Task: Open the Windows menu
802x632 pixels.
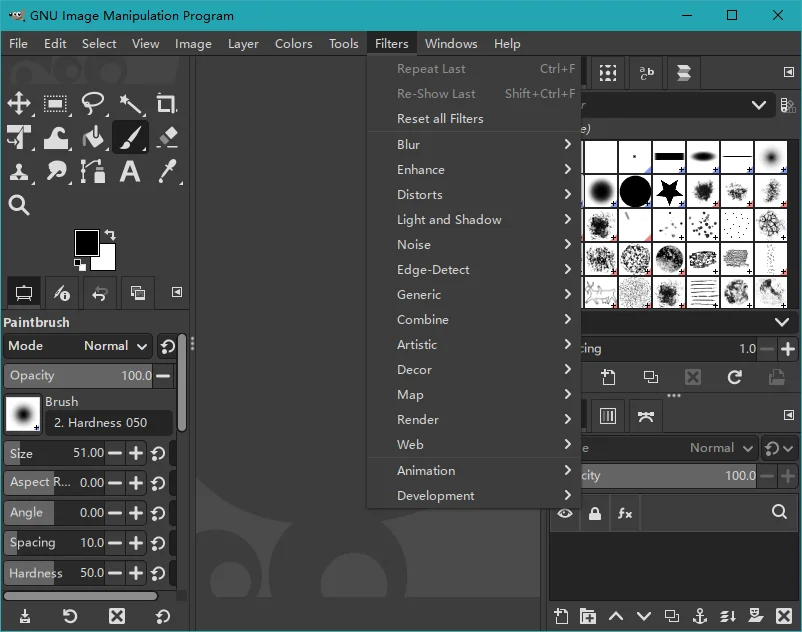Action: (x=451, y=44)
